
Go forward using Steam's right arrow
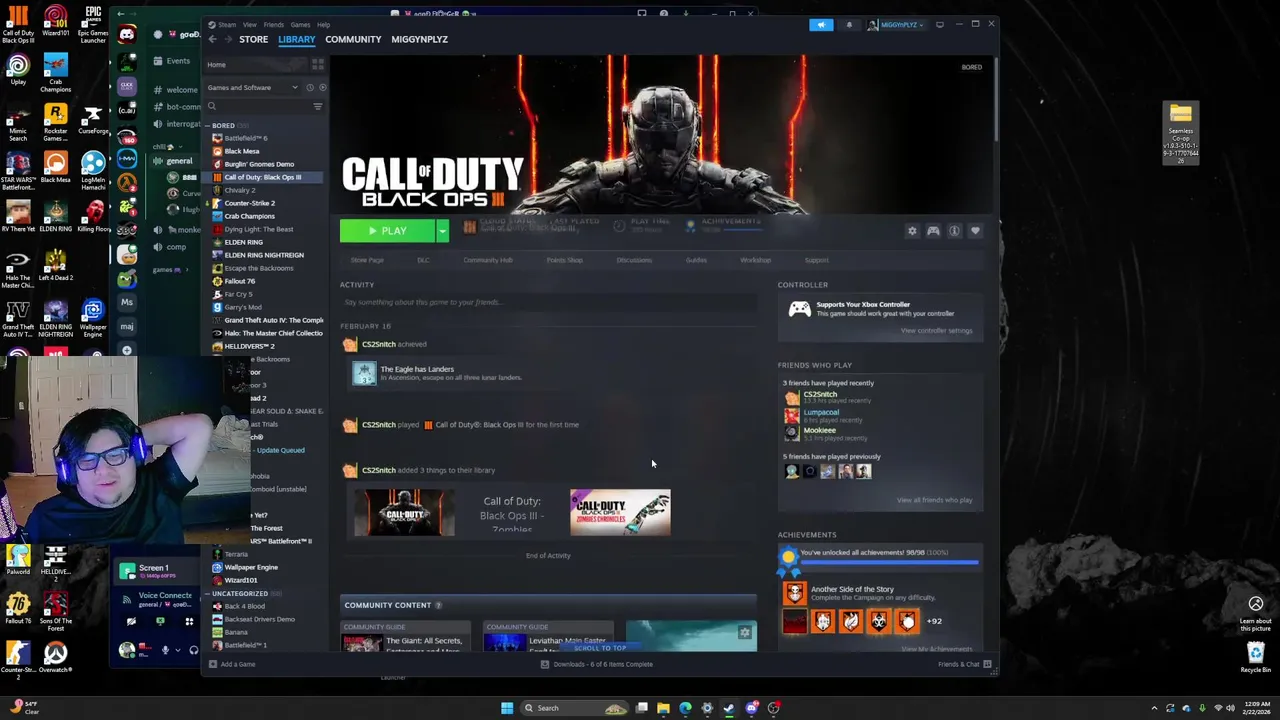[228, 39]
